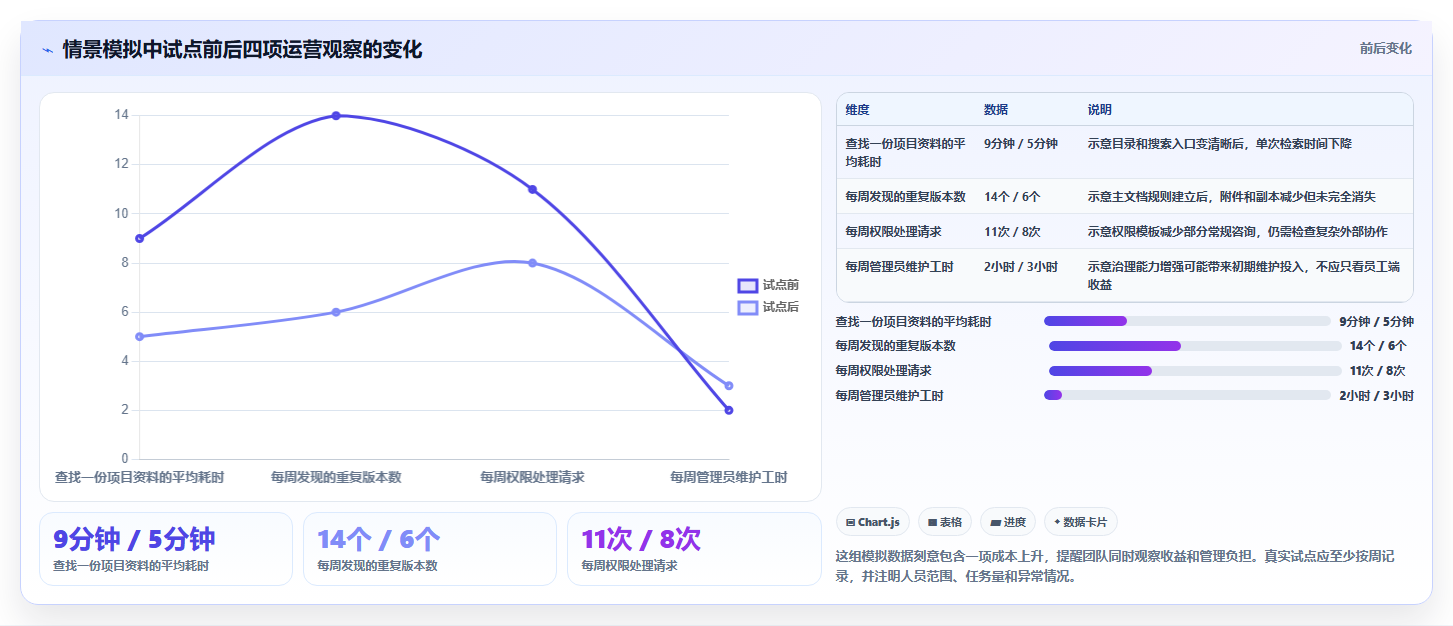Click the 数据 table column header
The image size is (1453, 626).
(996, 110)
